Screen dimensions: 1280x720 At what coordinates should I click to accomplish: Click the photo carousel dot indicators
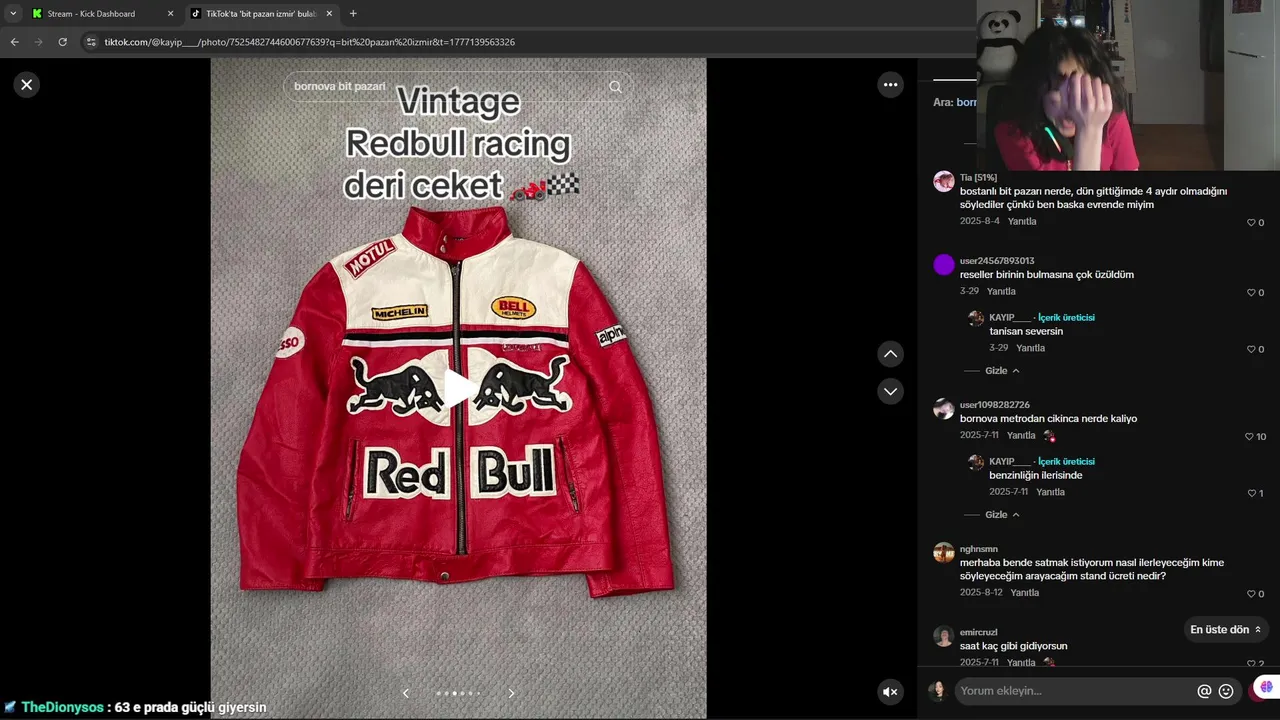[x=458, y=693]
